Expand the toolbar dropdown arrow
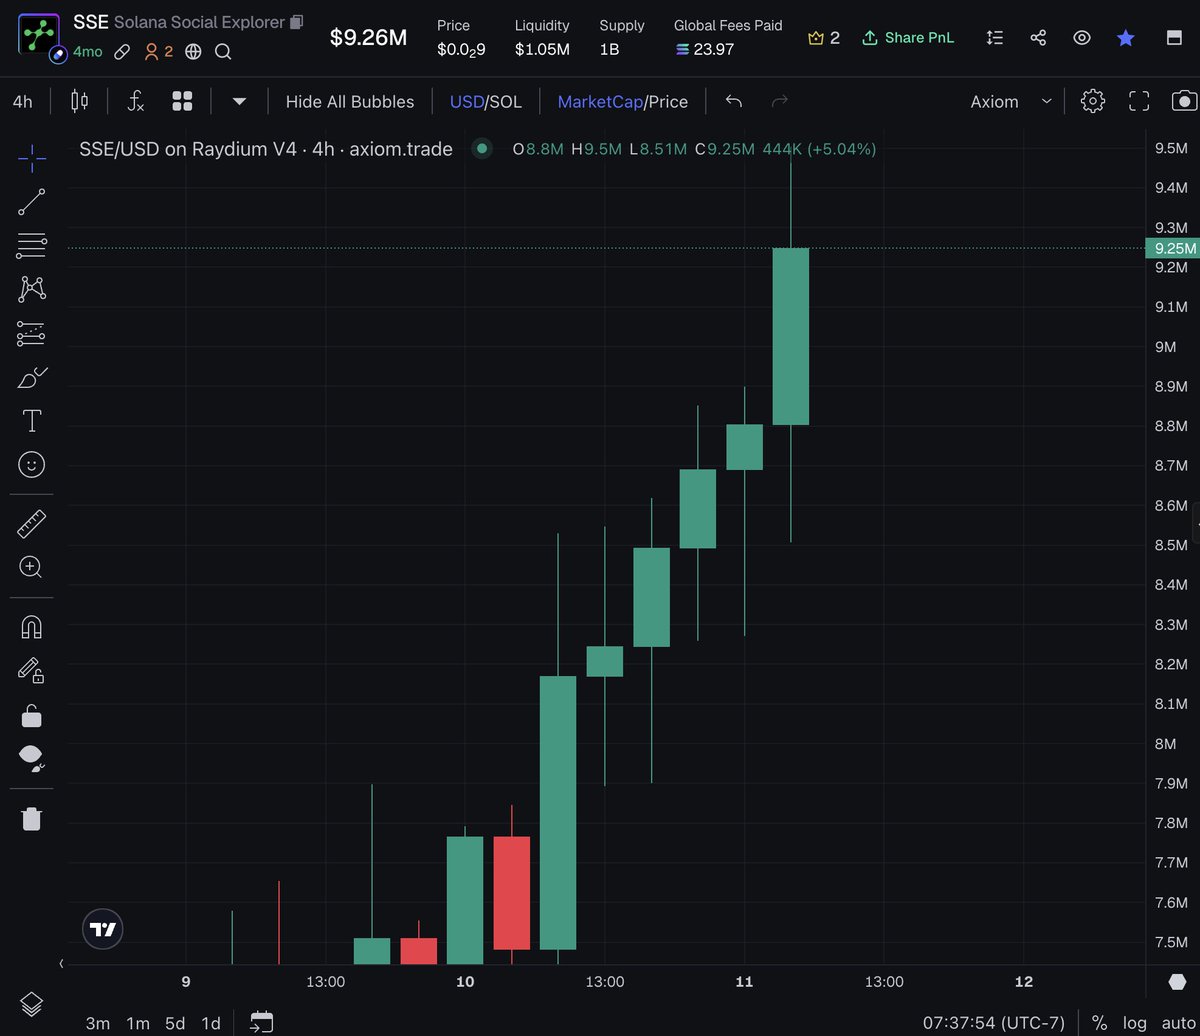1200x1036 pixels. click(x=239, y=102)
